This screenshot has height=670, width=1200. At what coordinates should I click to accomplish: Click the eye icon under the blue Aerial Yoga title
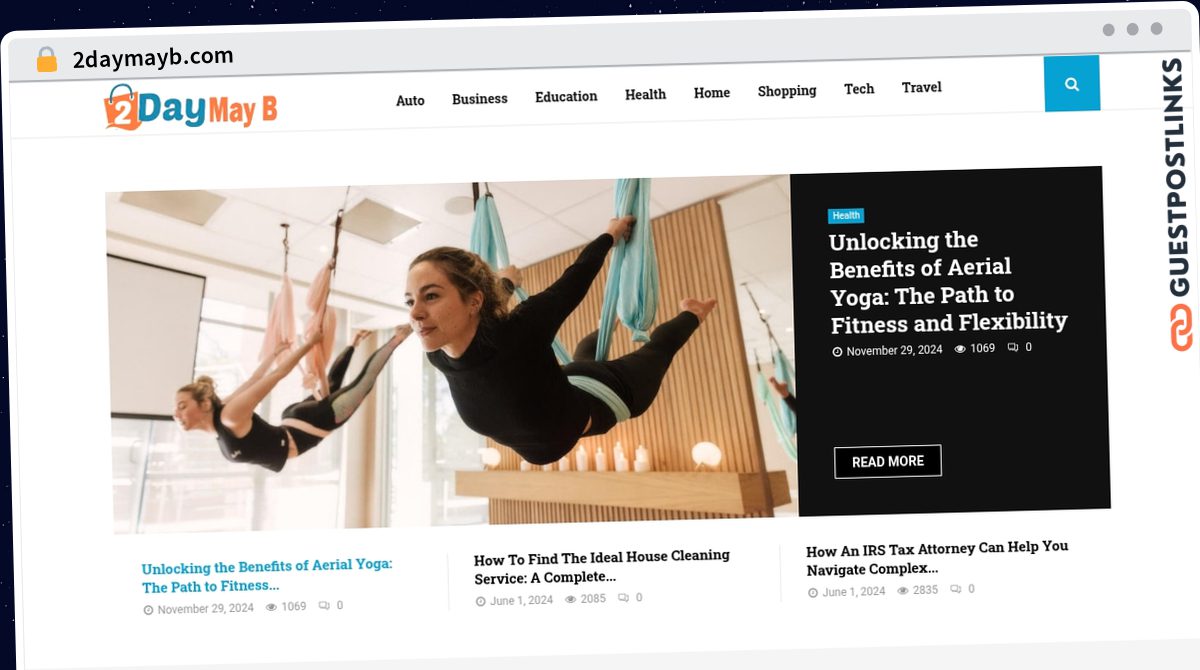pos(271,607)
